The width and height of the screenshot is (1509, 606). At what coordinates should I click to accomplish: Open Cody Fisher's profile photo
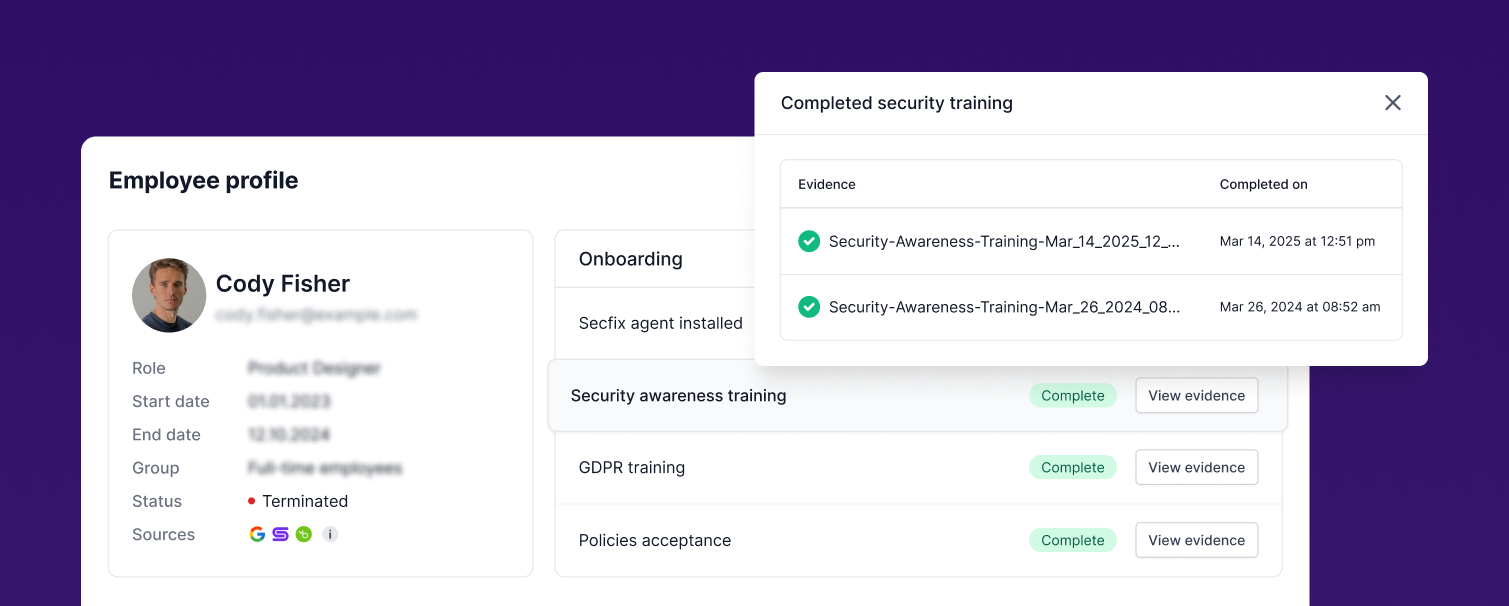coord(169,295)
